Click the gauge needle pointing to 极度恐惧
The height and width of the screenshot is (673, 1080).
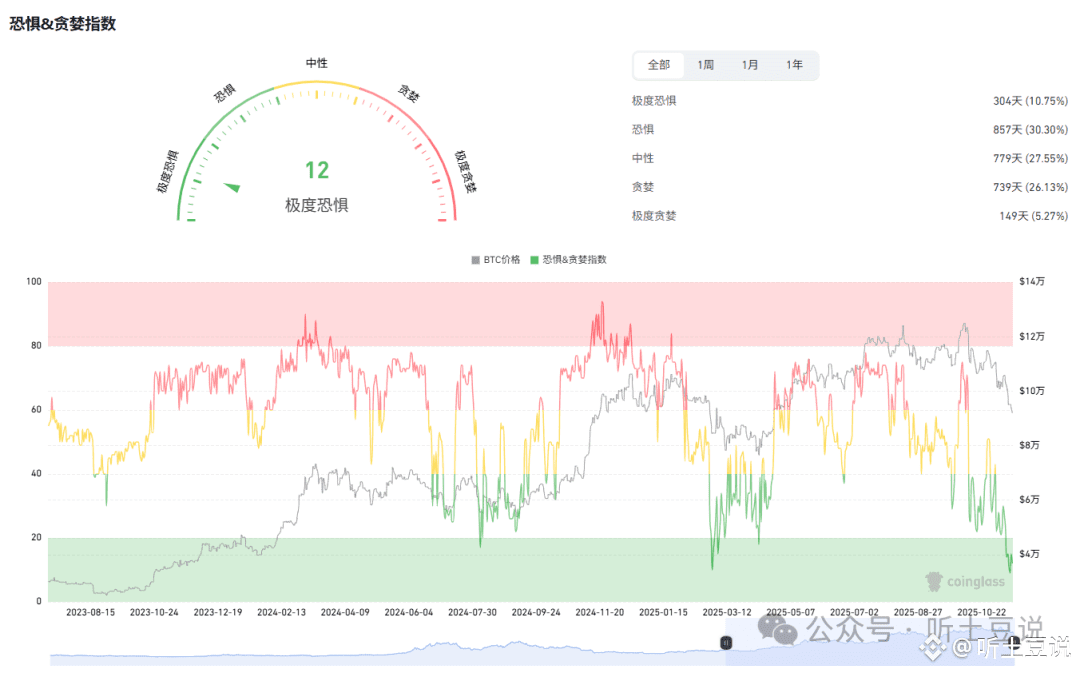click(x=233, y=187)
